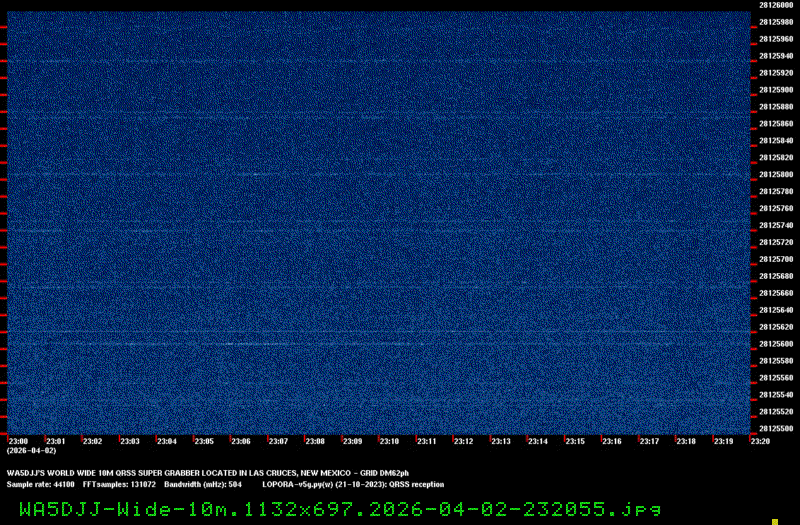Click the 28125960 frequency axis value
This screenshot has width=800, height=525.
coord(776,39)
